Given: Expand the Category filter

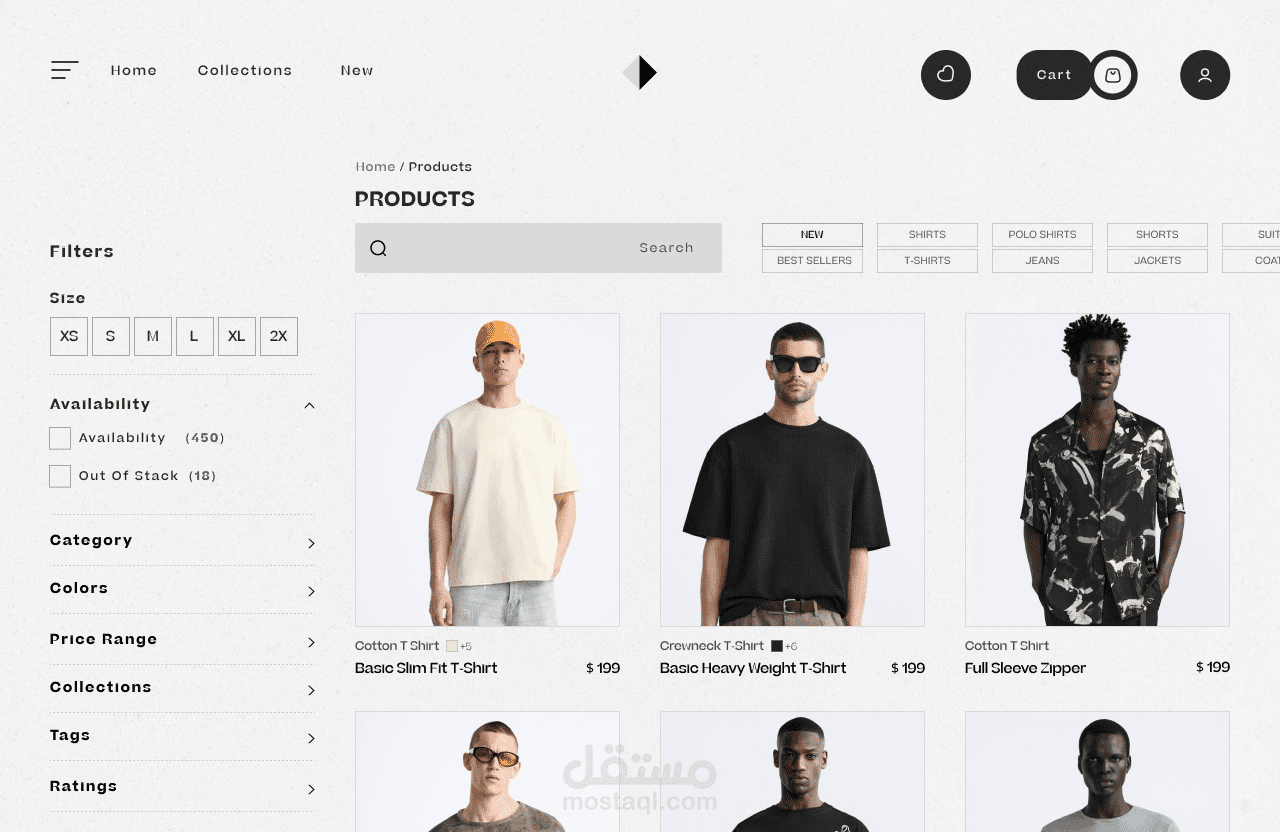Looking at the screenshot, I should pyautogui.click(x=311, y=543).
